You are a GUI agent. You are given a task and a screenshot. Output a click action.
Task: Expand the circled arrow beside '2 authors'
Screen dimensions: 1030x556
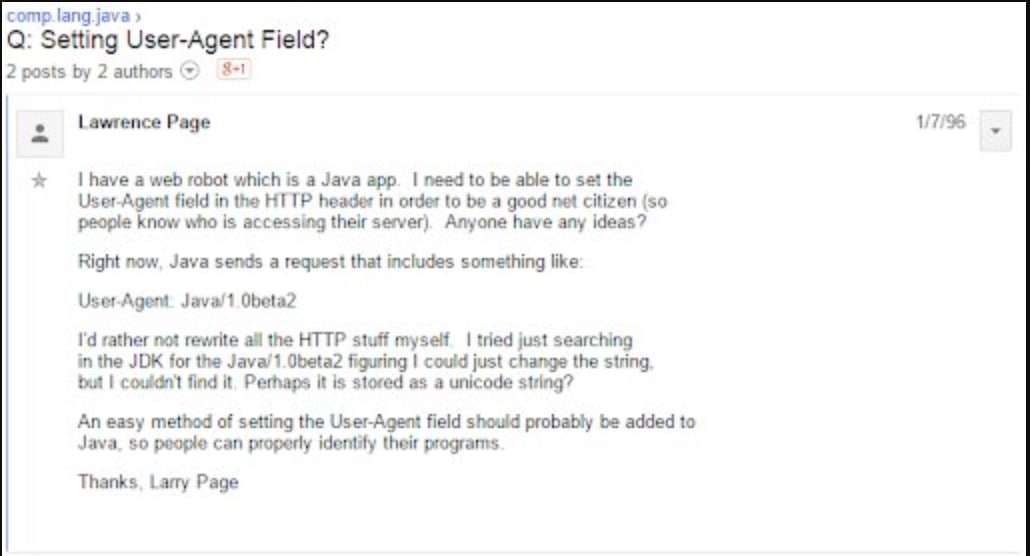pyautogui.click(x=190, y=70)
